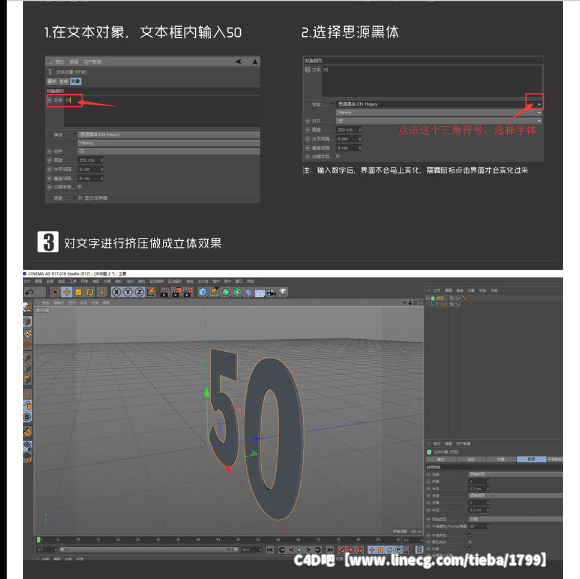Screen dimensions: 580x579
Task: Click Polygons mode cube in left sidebar
Action: pos(27,380)
